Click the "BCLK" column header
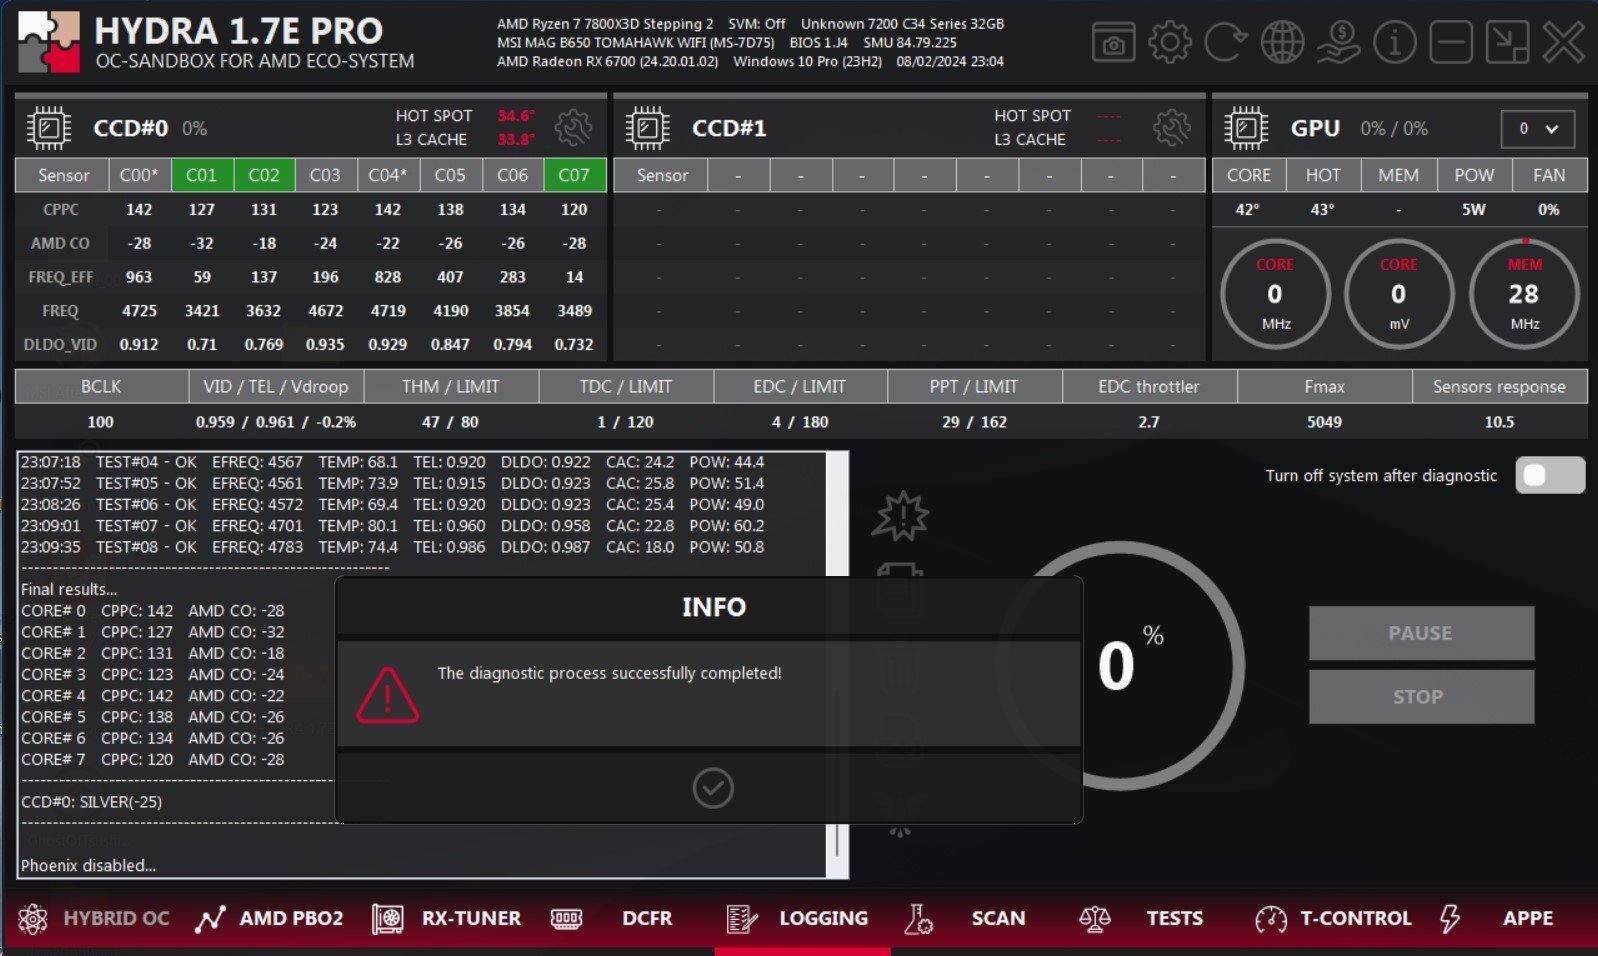The height and width of the screenshot is (956, 1598). pos(101,387)
